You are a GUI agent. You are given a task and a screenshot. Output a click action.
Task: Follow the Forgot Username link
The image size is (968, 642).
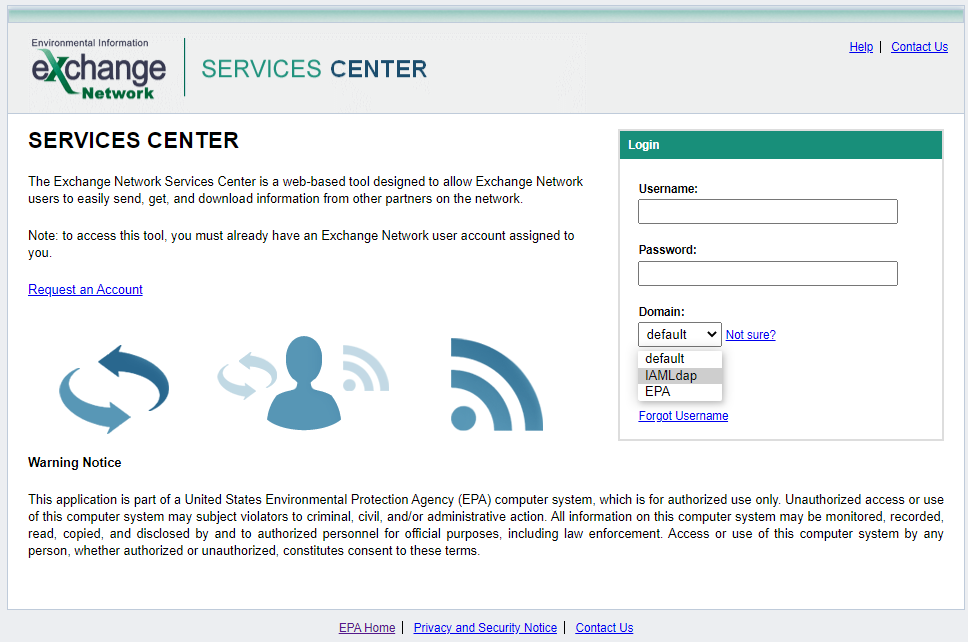point(683,415)
